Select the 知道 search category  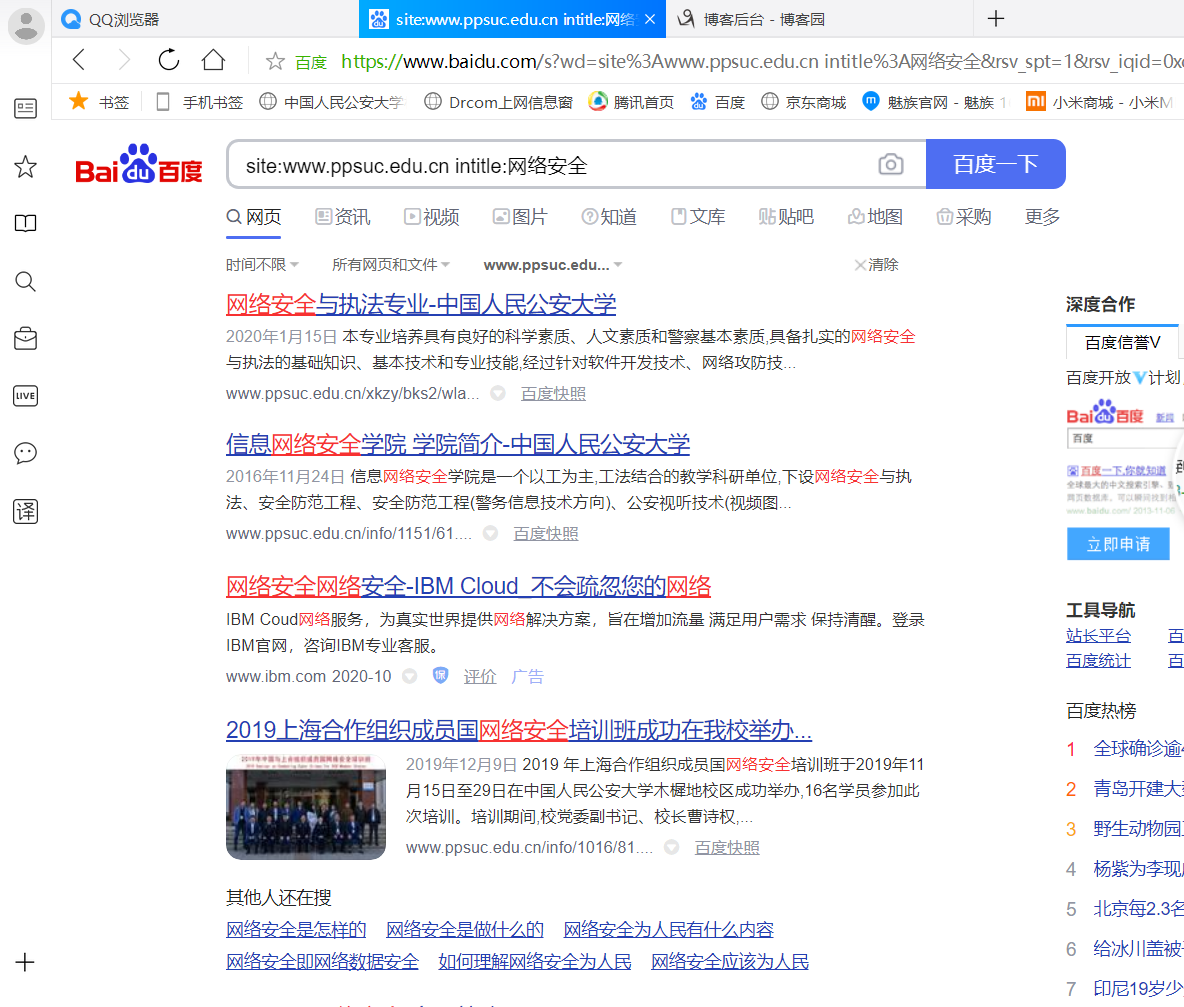coord(609,217)
